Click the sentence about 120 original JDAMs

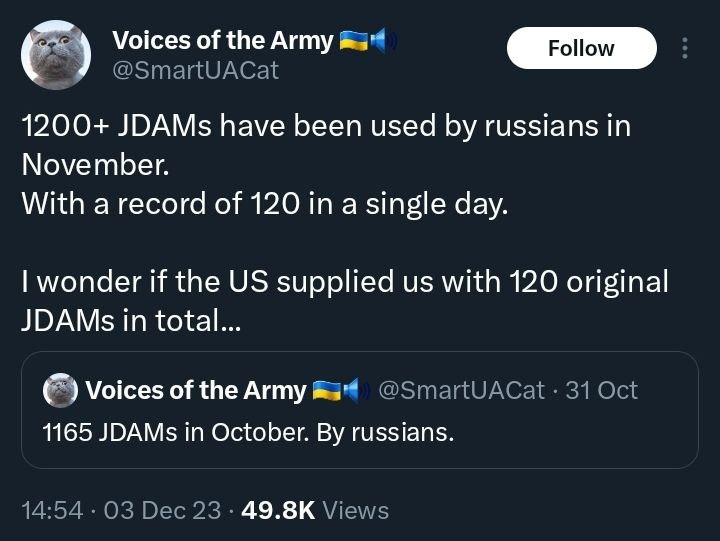pyautogui.click(x=344, y=301)
